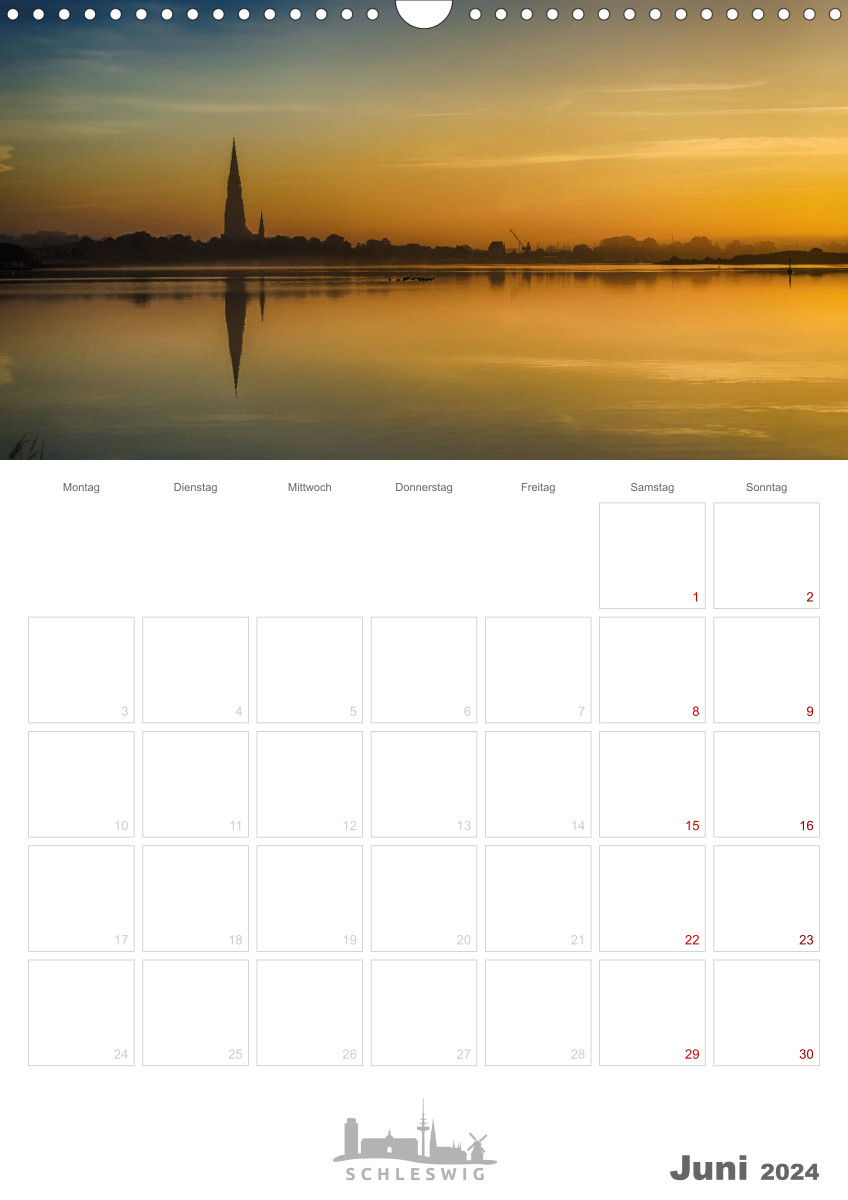The height and width of the screenshot is (1200, 848).
Task: Select the day cell numbered 19
Action: point(310,898)
